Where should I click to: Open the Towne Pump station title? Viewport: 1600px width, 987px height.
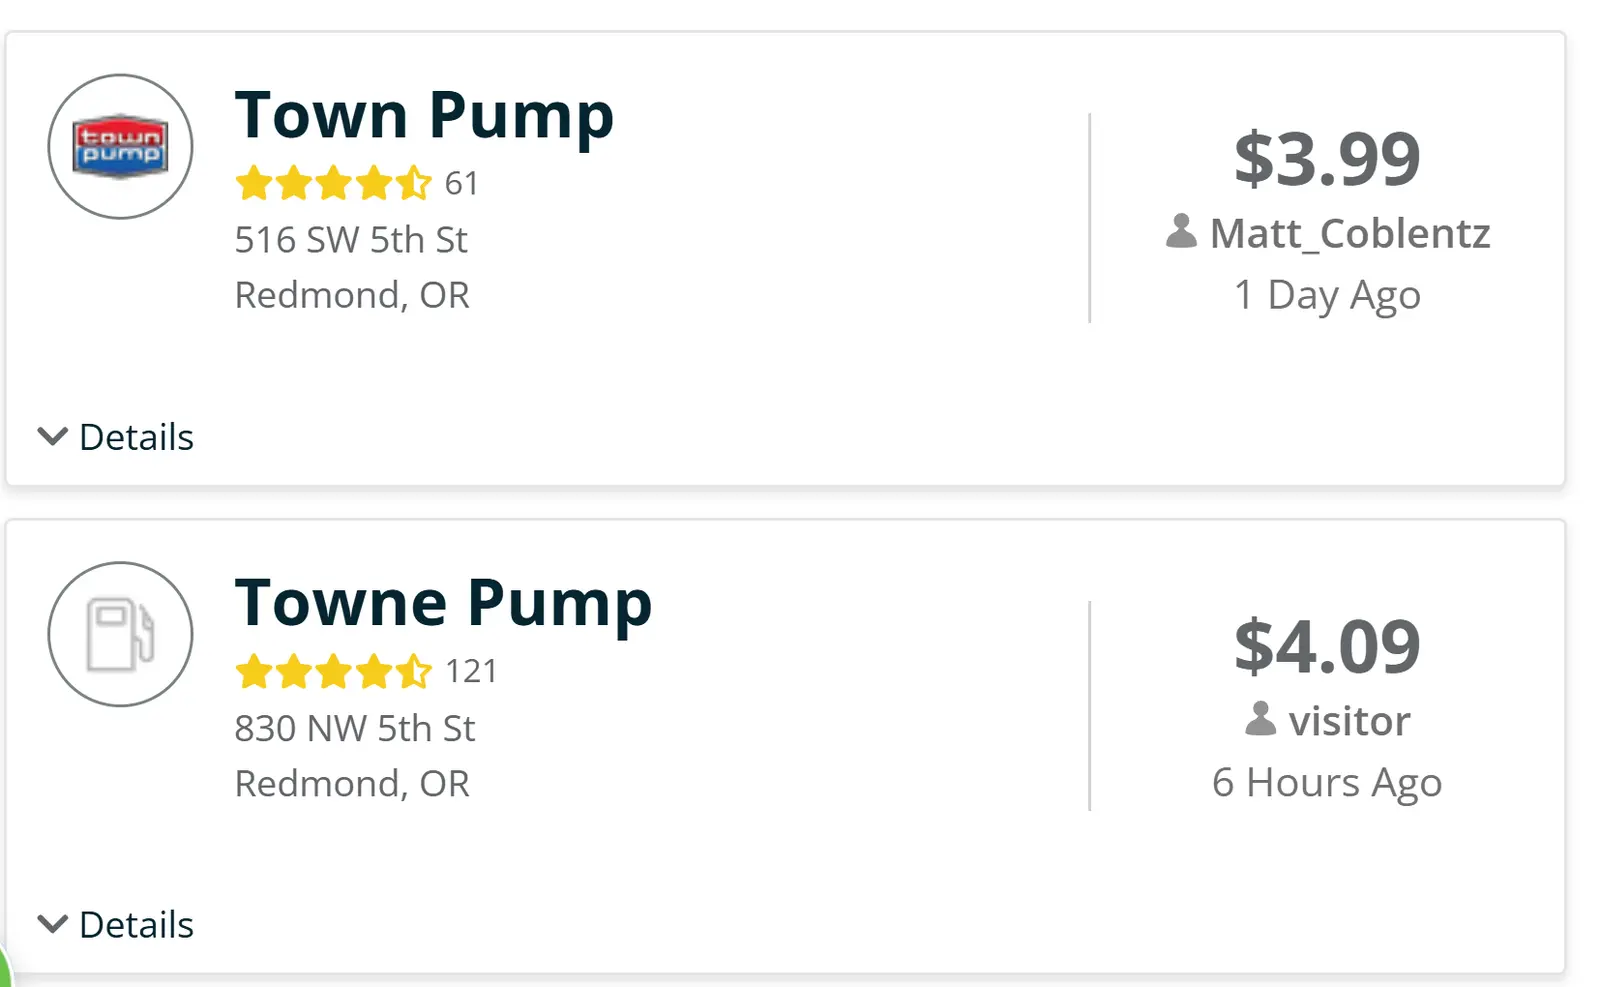(443, 603)
